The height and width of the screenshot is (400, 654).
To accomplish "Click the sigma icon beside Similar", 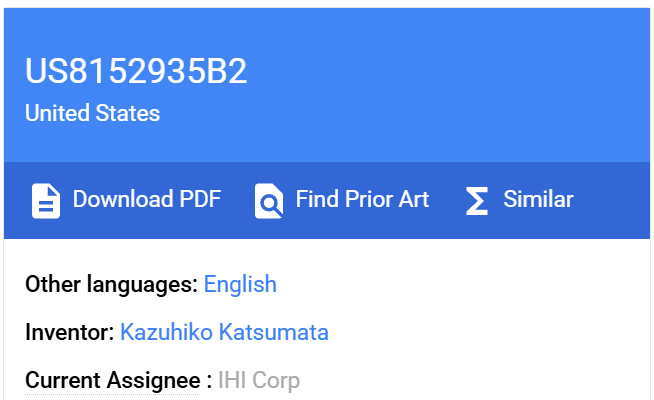I will (x=477, y=200).
